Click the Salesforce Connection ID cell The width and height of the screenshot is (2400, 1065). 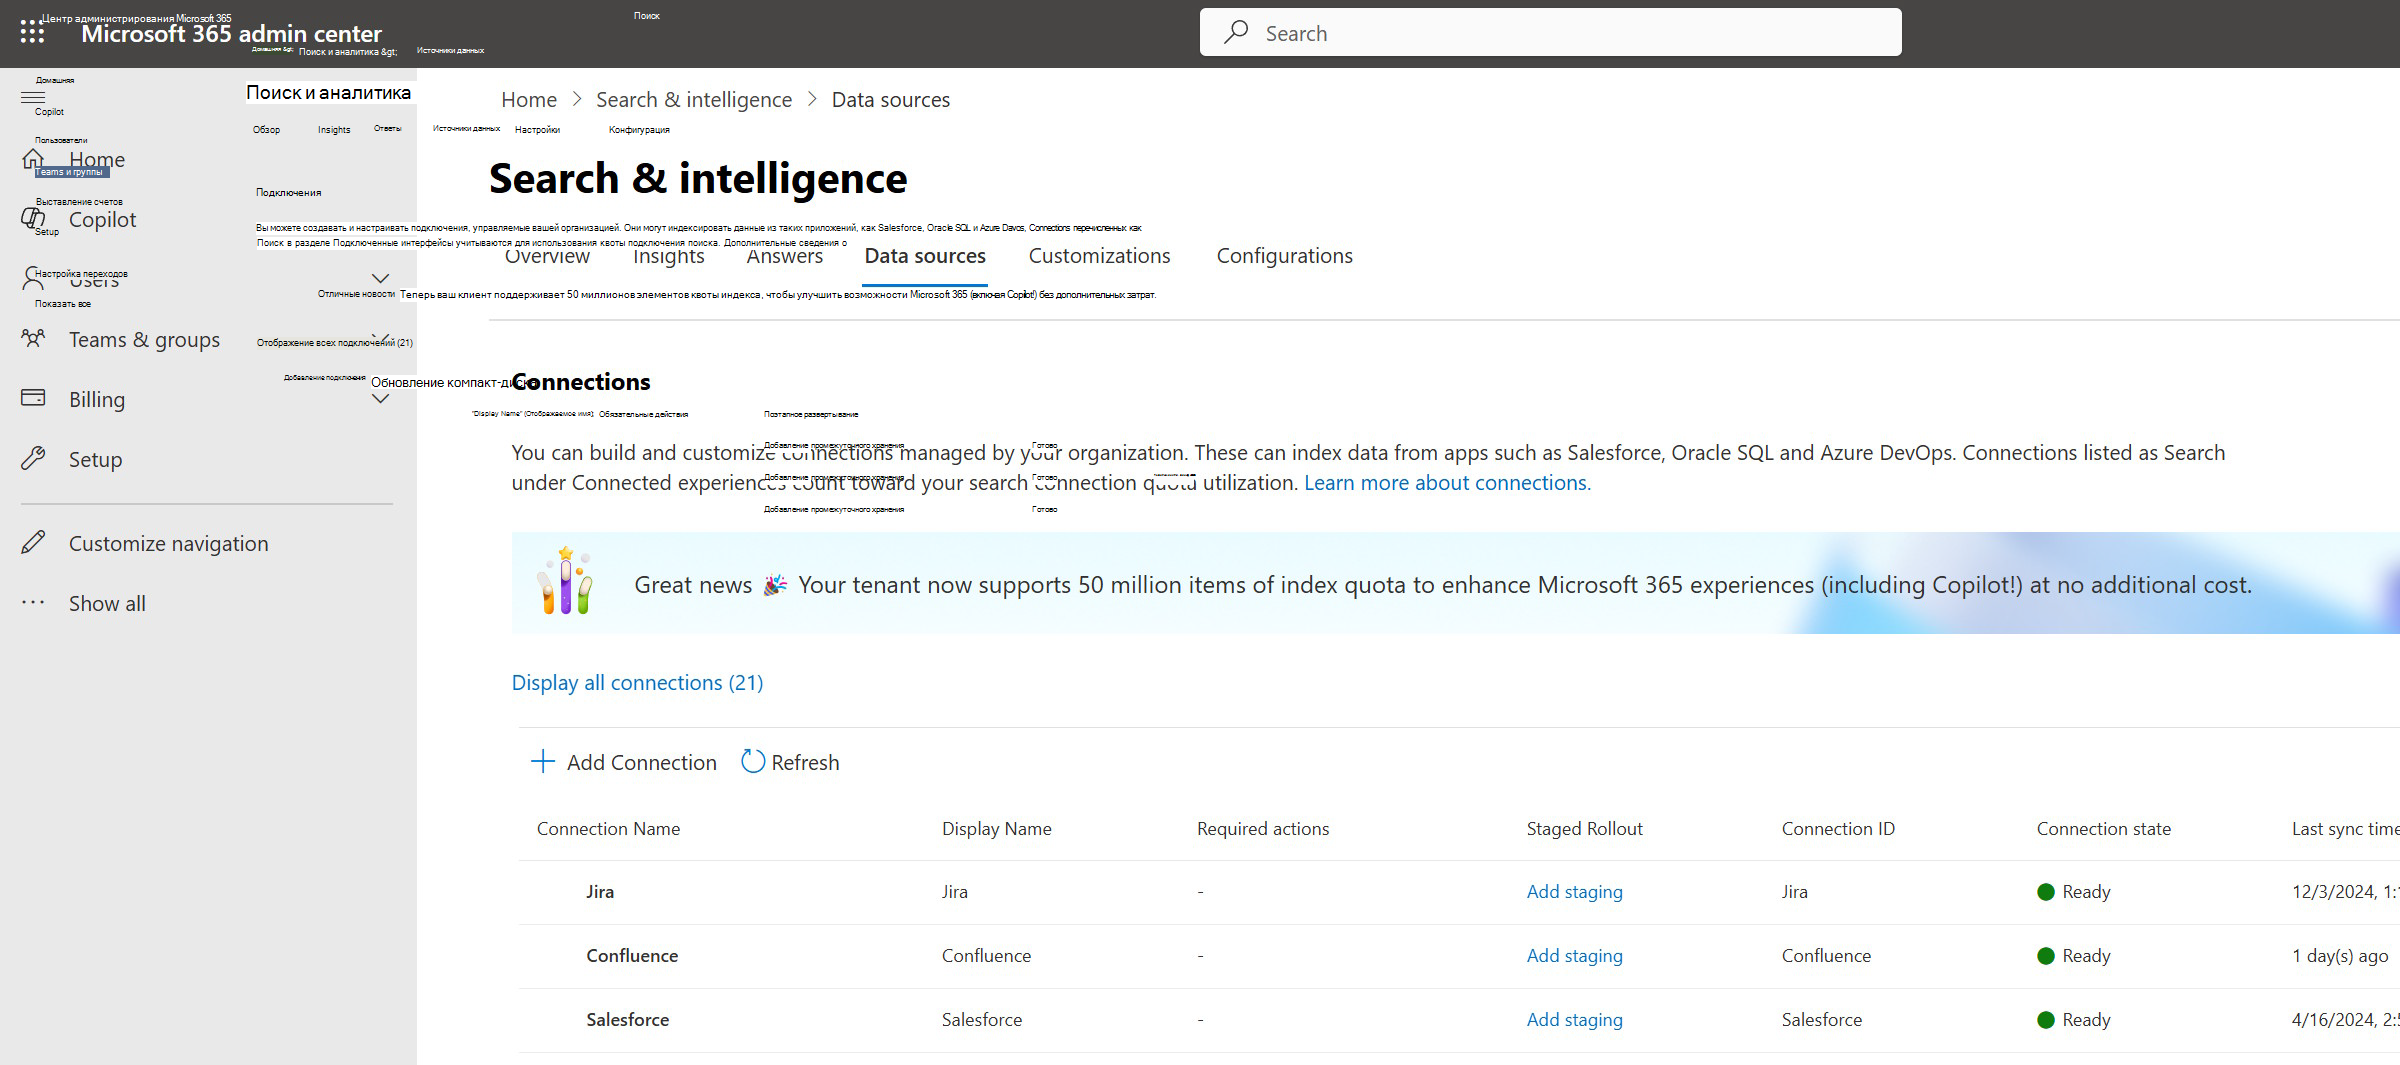(x=1822, y=1020)
